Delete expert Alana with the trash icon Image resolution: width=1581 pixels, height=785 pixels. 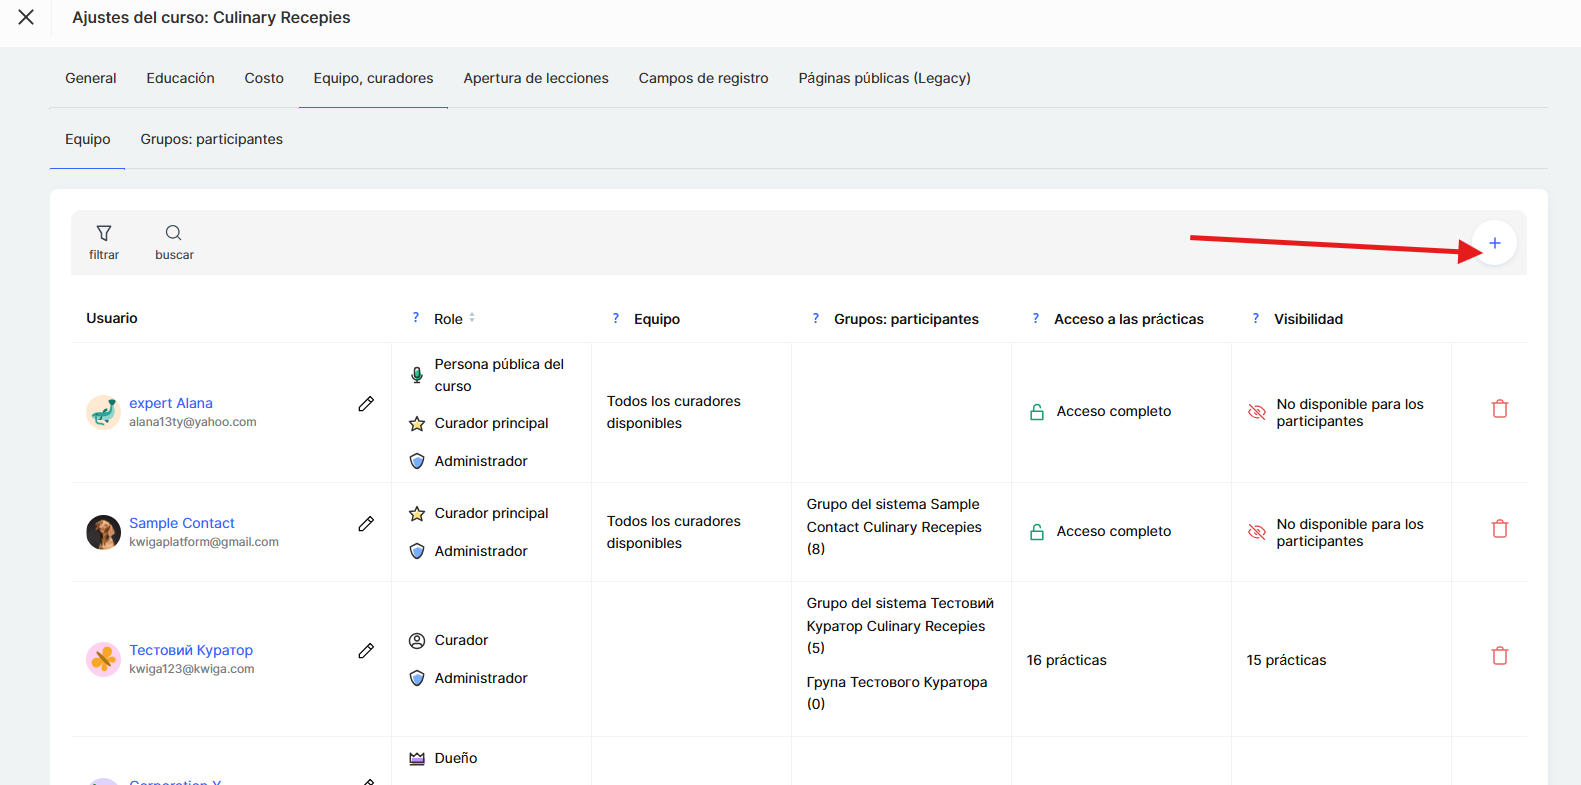[x=1499, y=409]
